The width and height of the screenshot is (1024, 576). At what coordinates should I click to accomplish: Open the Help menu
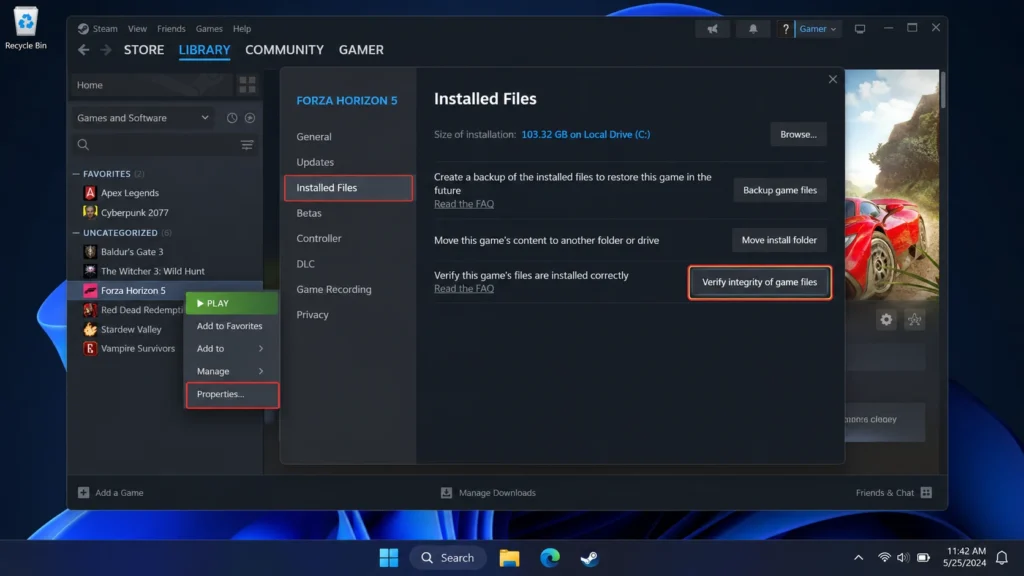tap(242, 29)
